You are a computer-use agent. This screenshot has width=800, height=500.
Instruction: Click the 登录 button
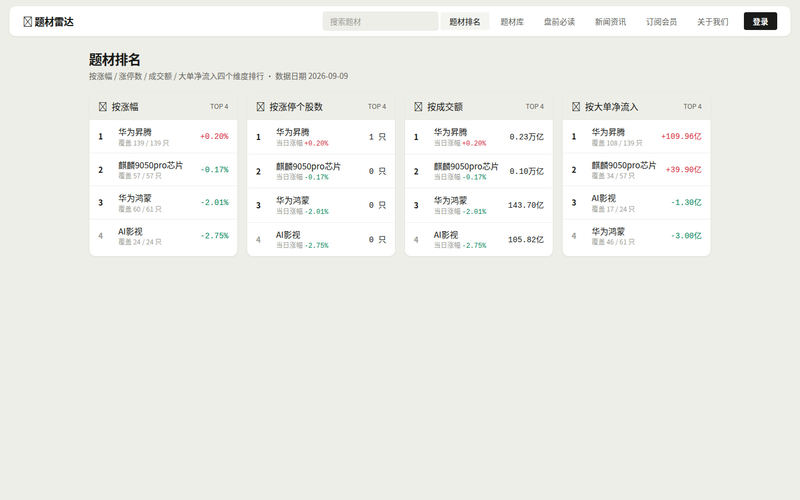coord(760,21)
